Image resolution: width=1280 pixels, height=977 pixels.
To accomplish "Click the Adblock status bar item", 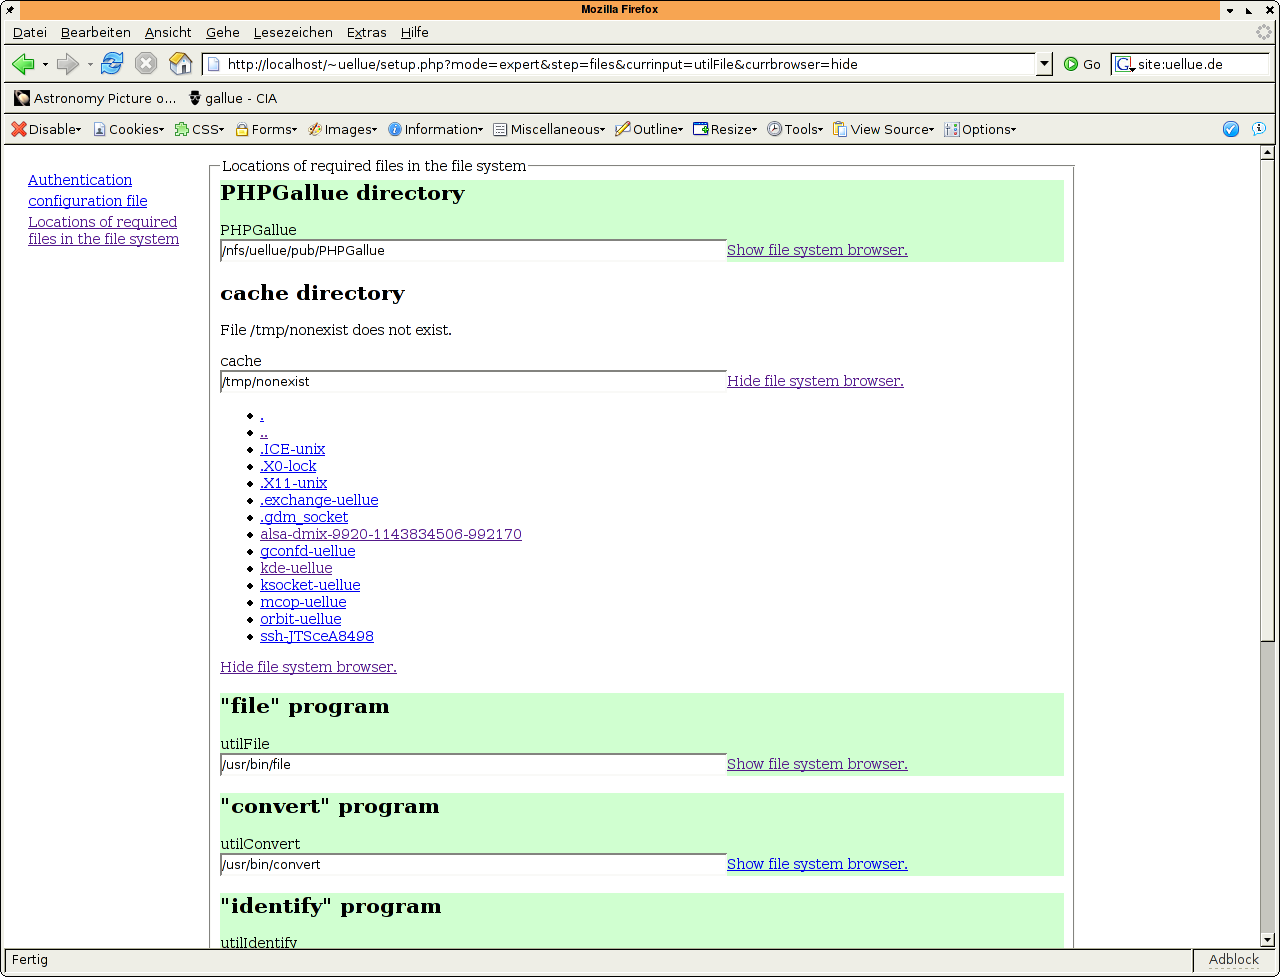I will pyautogui.click(x=1233, y=959).
